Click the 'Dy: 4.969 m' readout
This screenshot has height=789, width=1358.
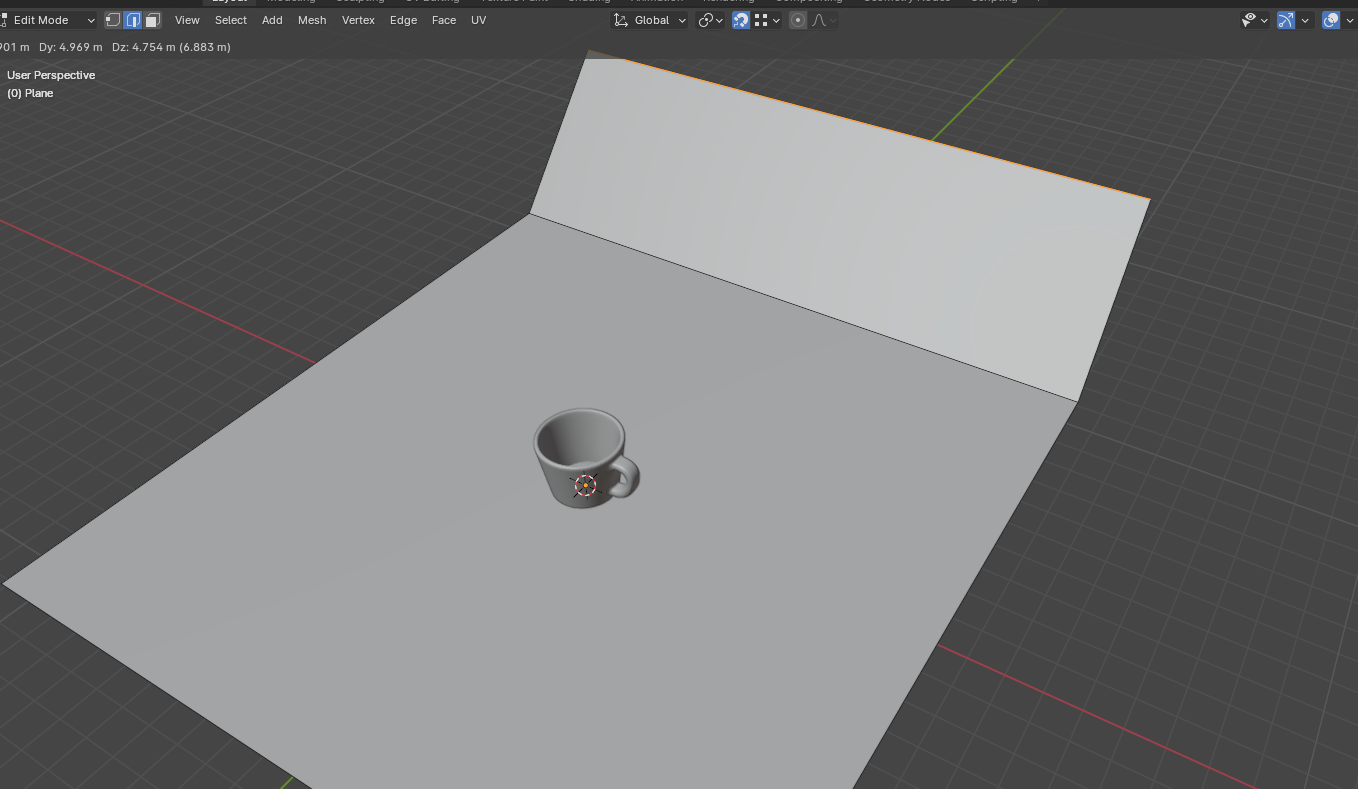[70, 47]
